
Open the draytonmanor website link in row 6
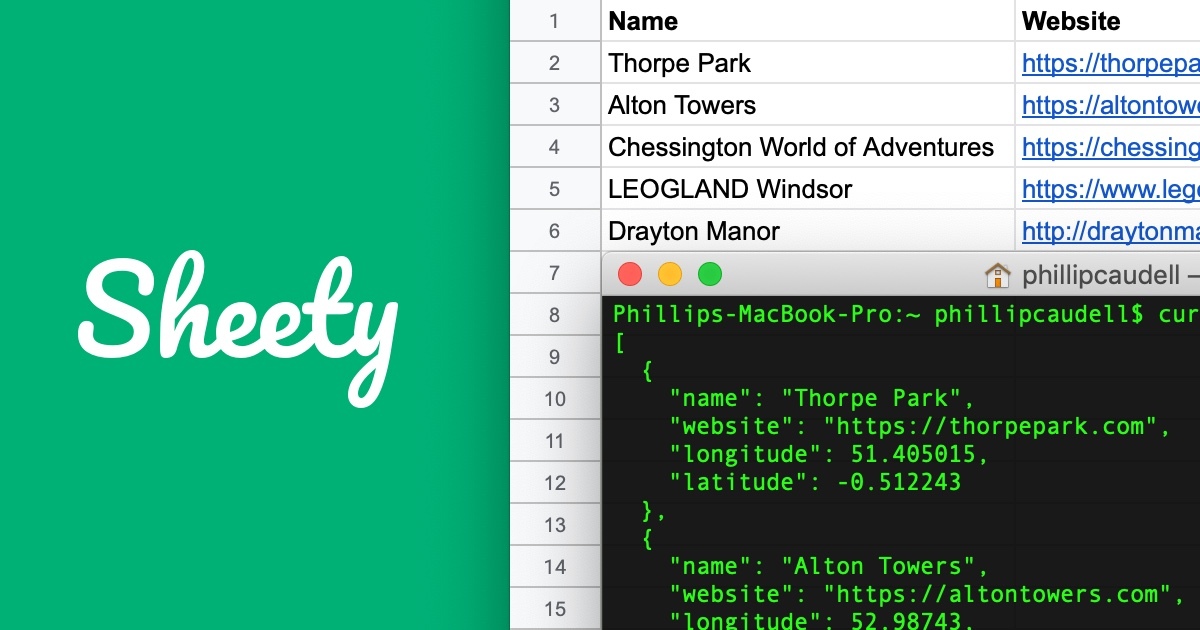pos(1111,231)
